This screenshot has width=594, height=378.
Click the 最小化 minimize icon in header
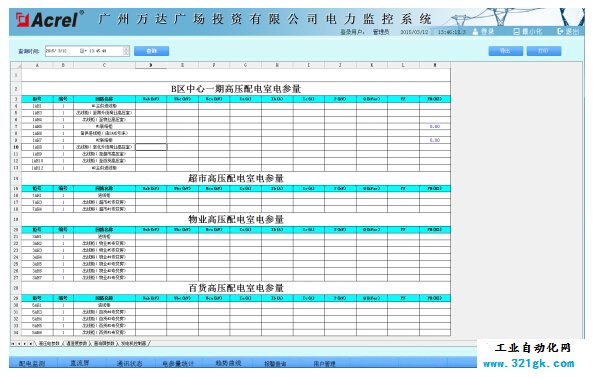(516, 32)
